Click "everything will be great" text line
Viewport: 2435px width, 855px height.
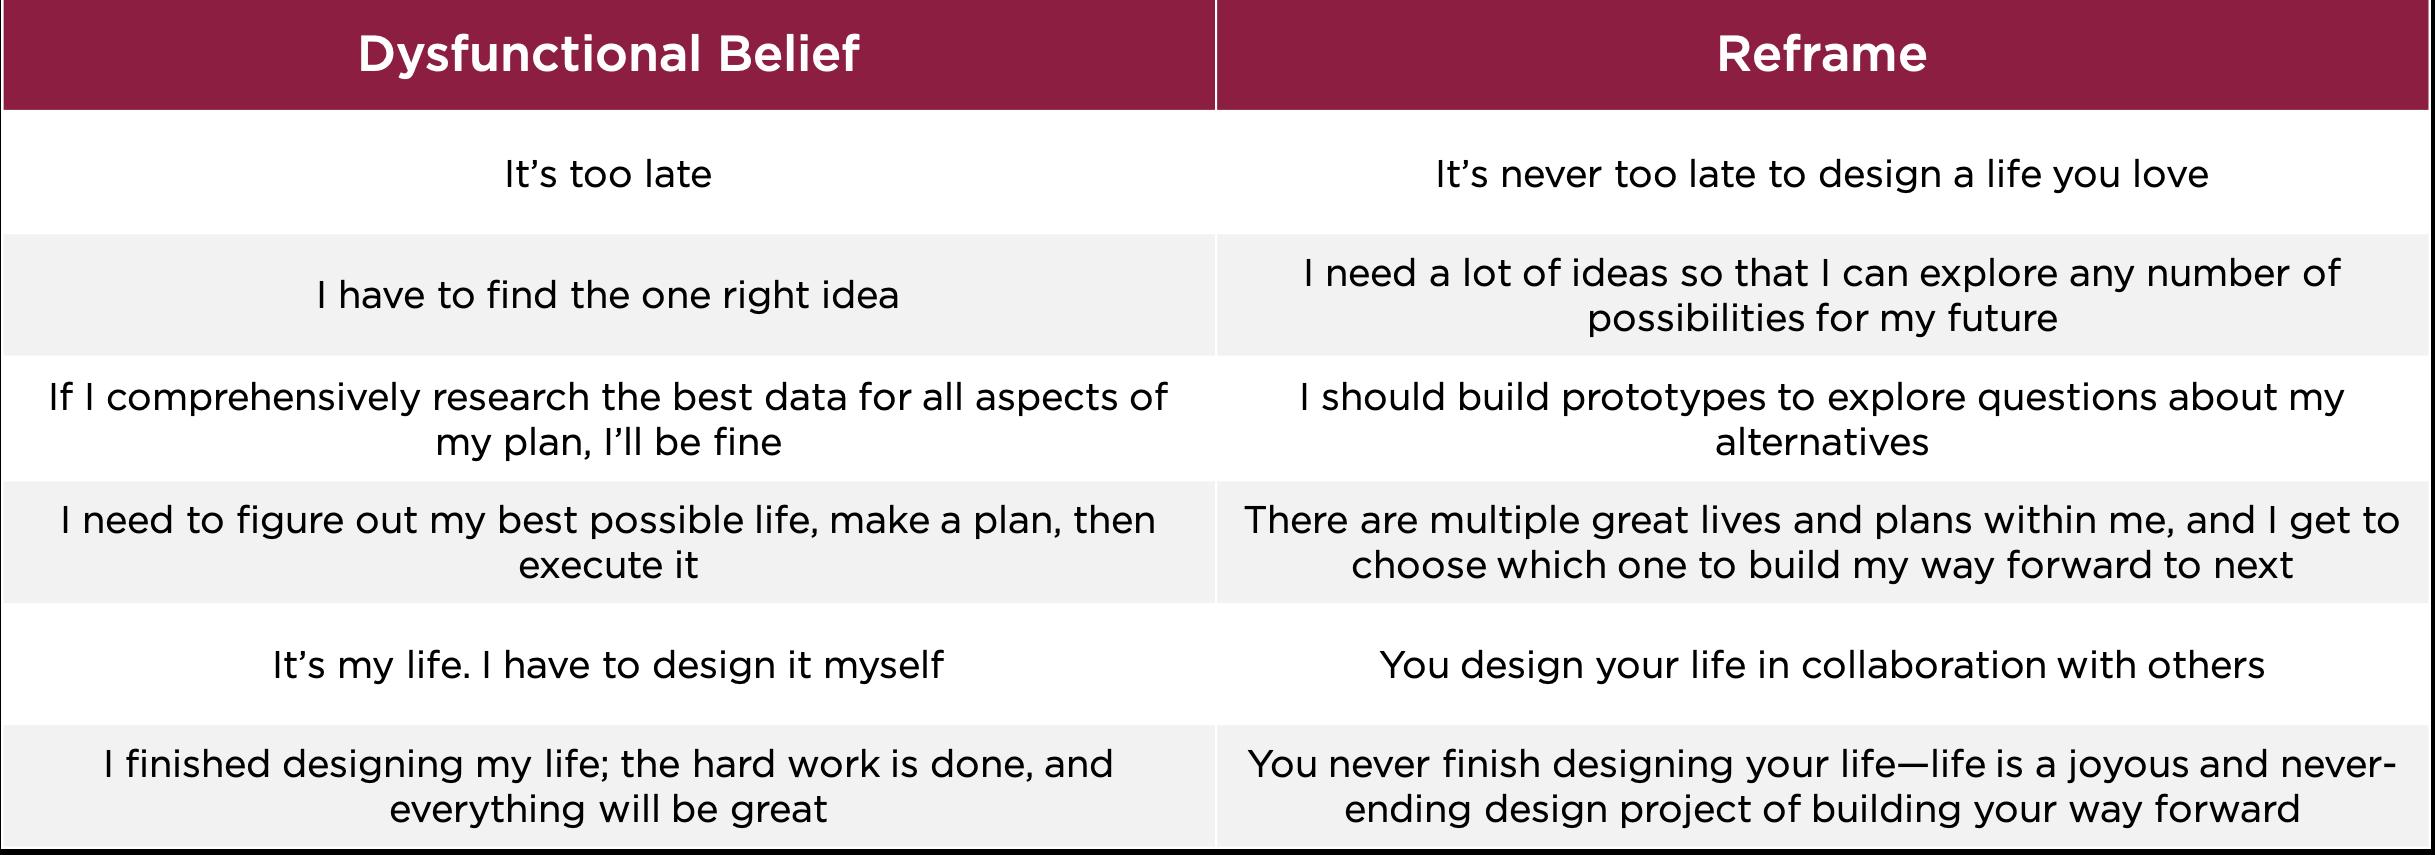click(608, 809)
